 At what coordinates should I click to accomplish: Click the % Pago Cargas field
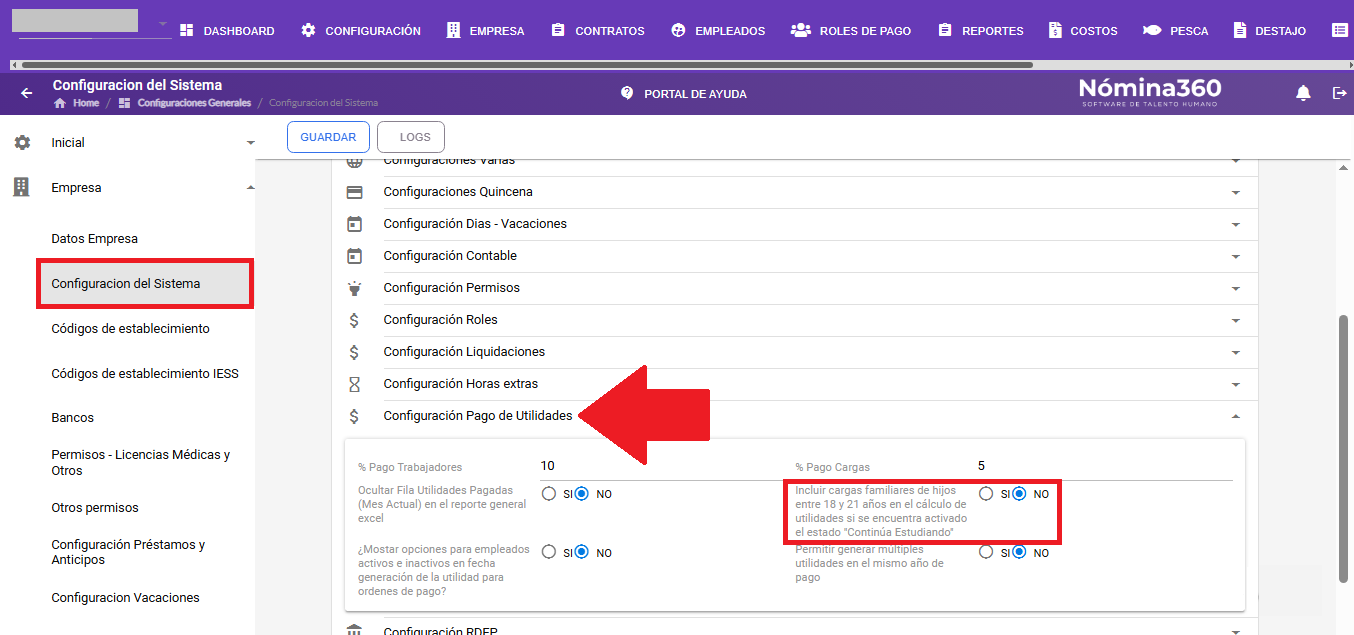tap(1104, 466)
